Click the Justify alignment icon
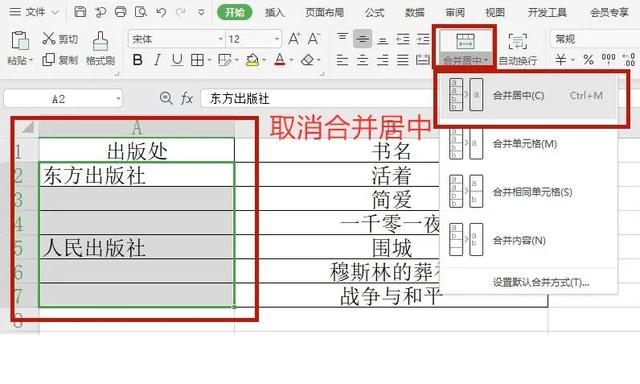640x384 pixels. tap(403, 60)
